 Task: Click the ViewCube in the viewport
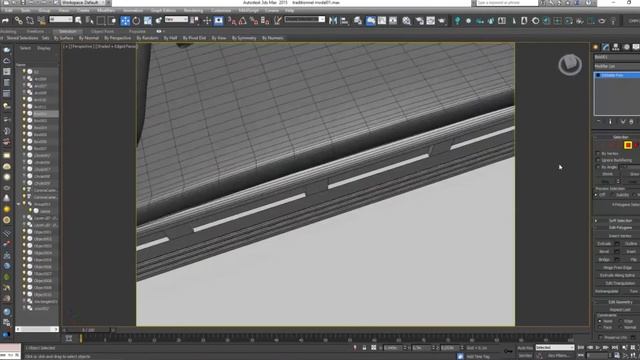tap(570, 64)
